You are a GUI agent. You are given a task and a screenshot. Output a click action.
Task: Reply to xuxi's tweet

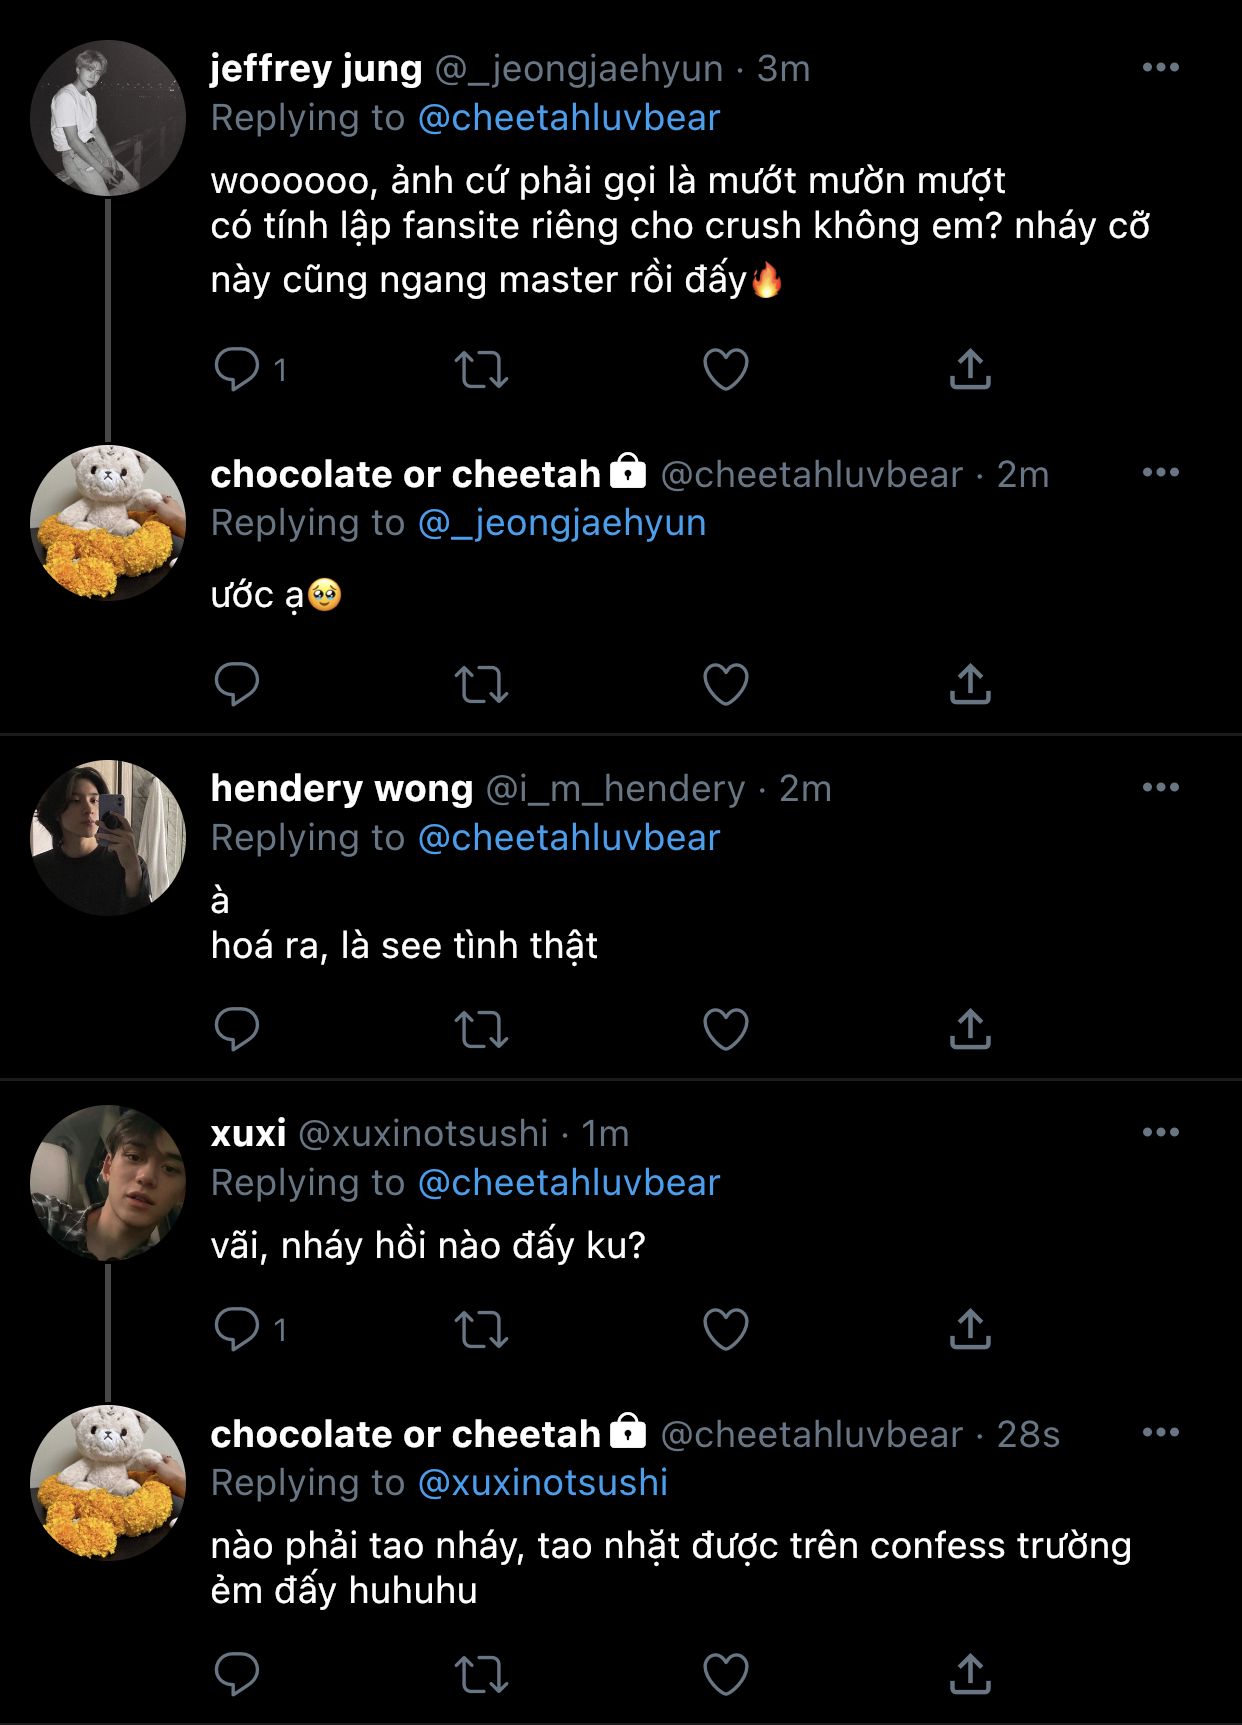point(237,1329)
